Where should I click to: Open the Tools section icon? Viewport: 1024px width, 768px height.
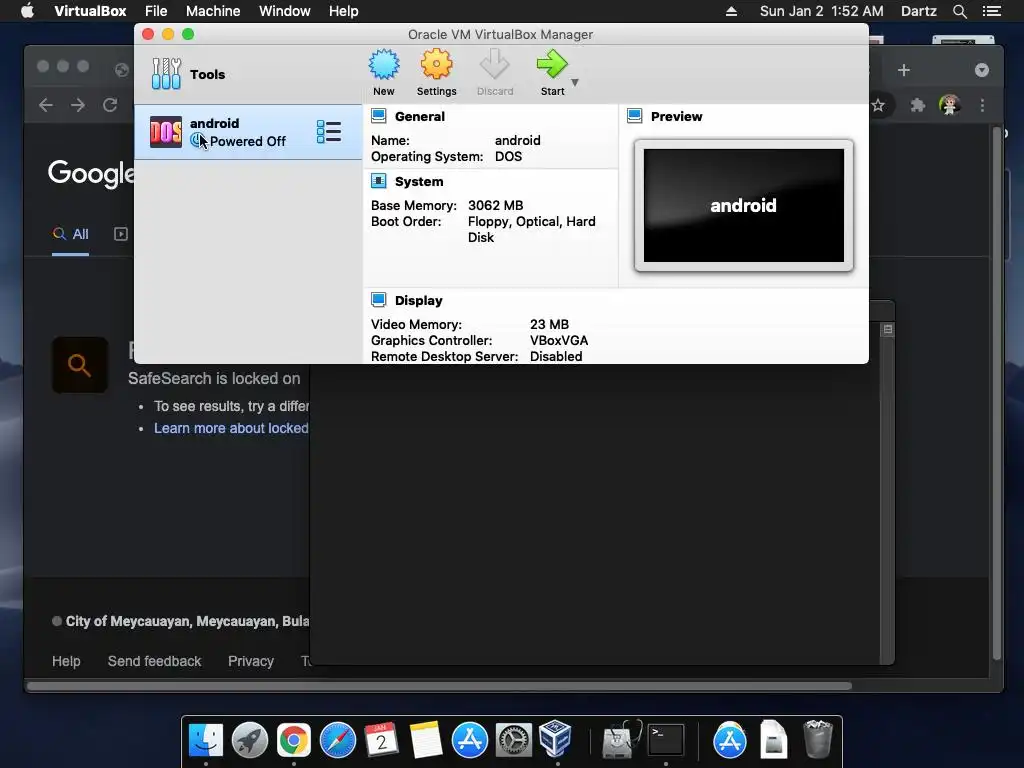pos(166,74)
